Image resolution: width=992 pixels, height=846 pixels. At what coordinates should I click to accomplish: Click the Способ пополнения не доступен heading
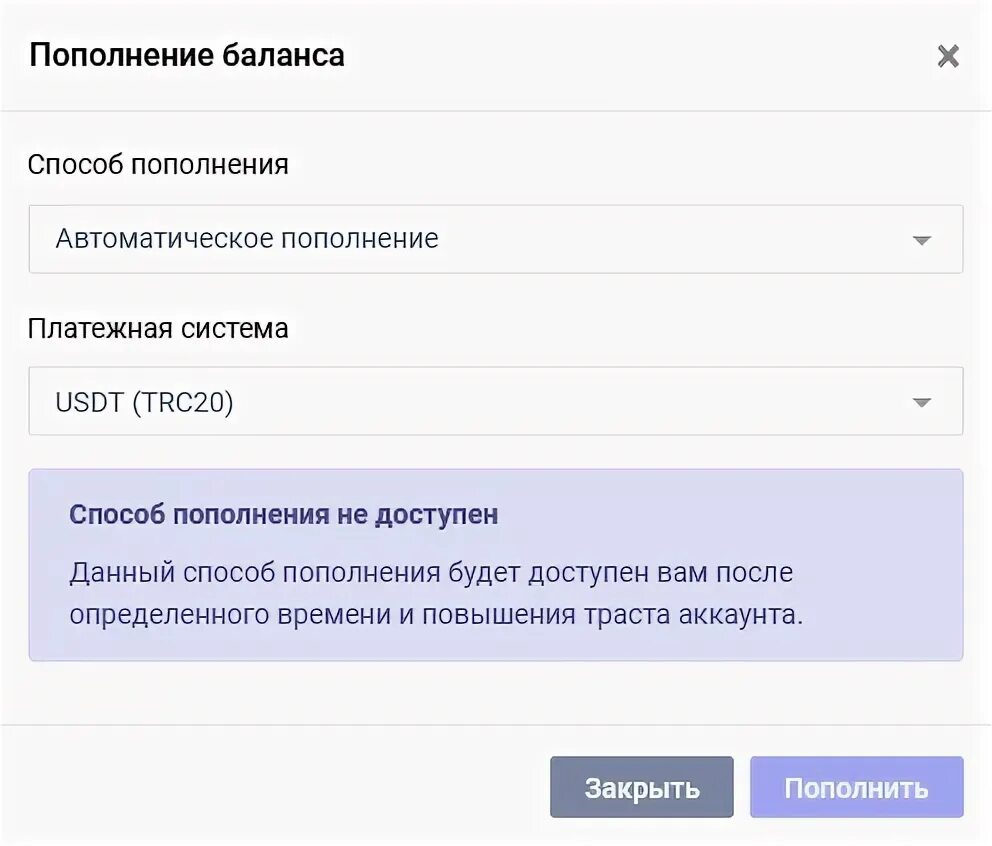(x=283, y=514)
